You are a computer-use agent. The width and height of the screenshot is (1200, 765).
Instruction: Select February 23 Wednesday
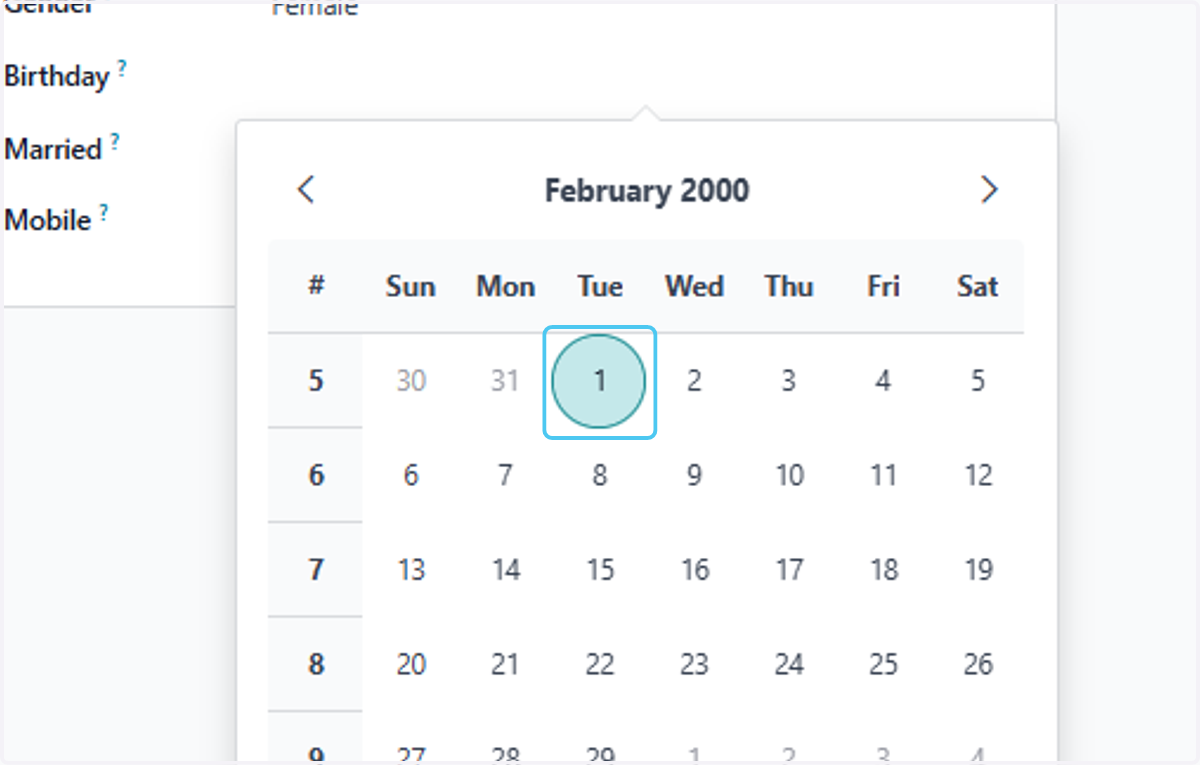tap(694, 664)
